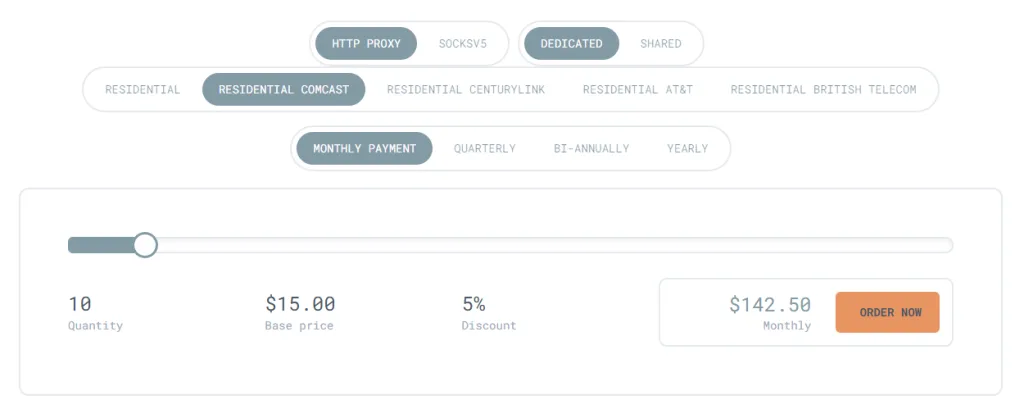Select Yearly billing period
This screenshot has height=418, width=1024.
click(x=688, y=149)
